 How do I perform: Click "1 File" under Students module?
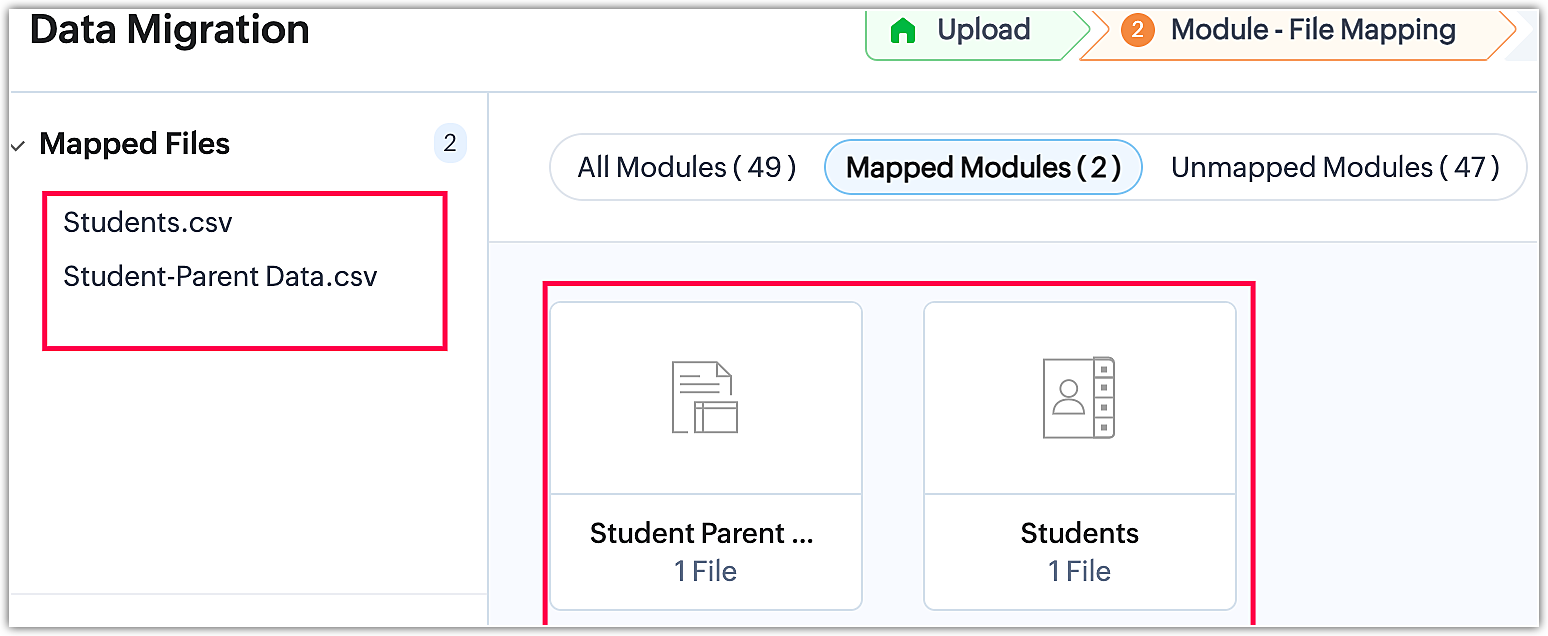(x=1079, y=571)
